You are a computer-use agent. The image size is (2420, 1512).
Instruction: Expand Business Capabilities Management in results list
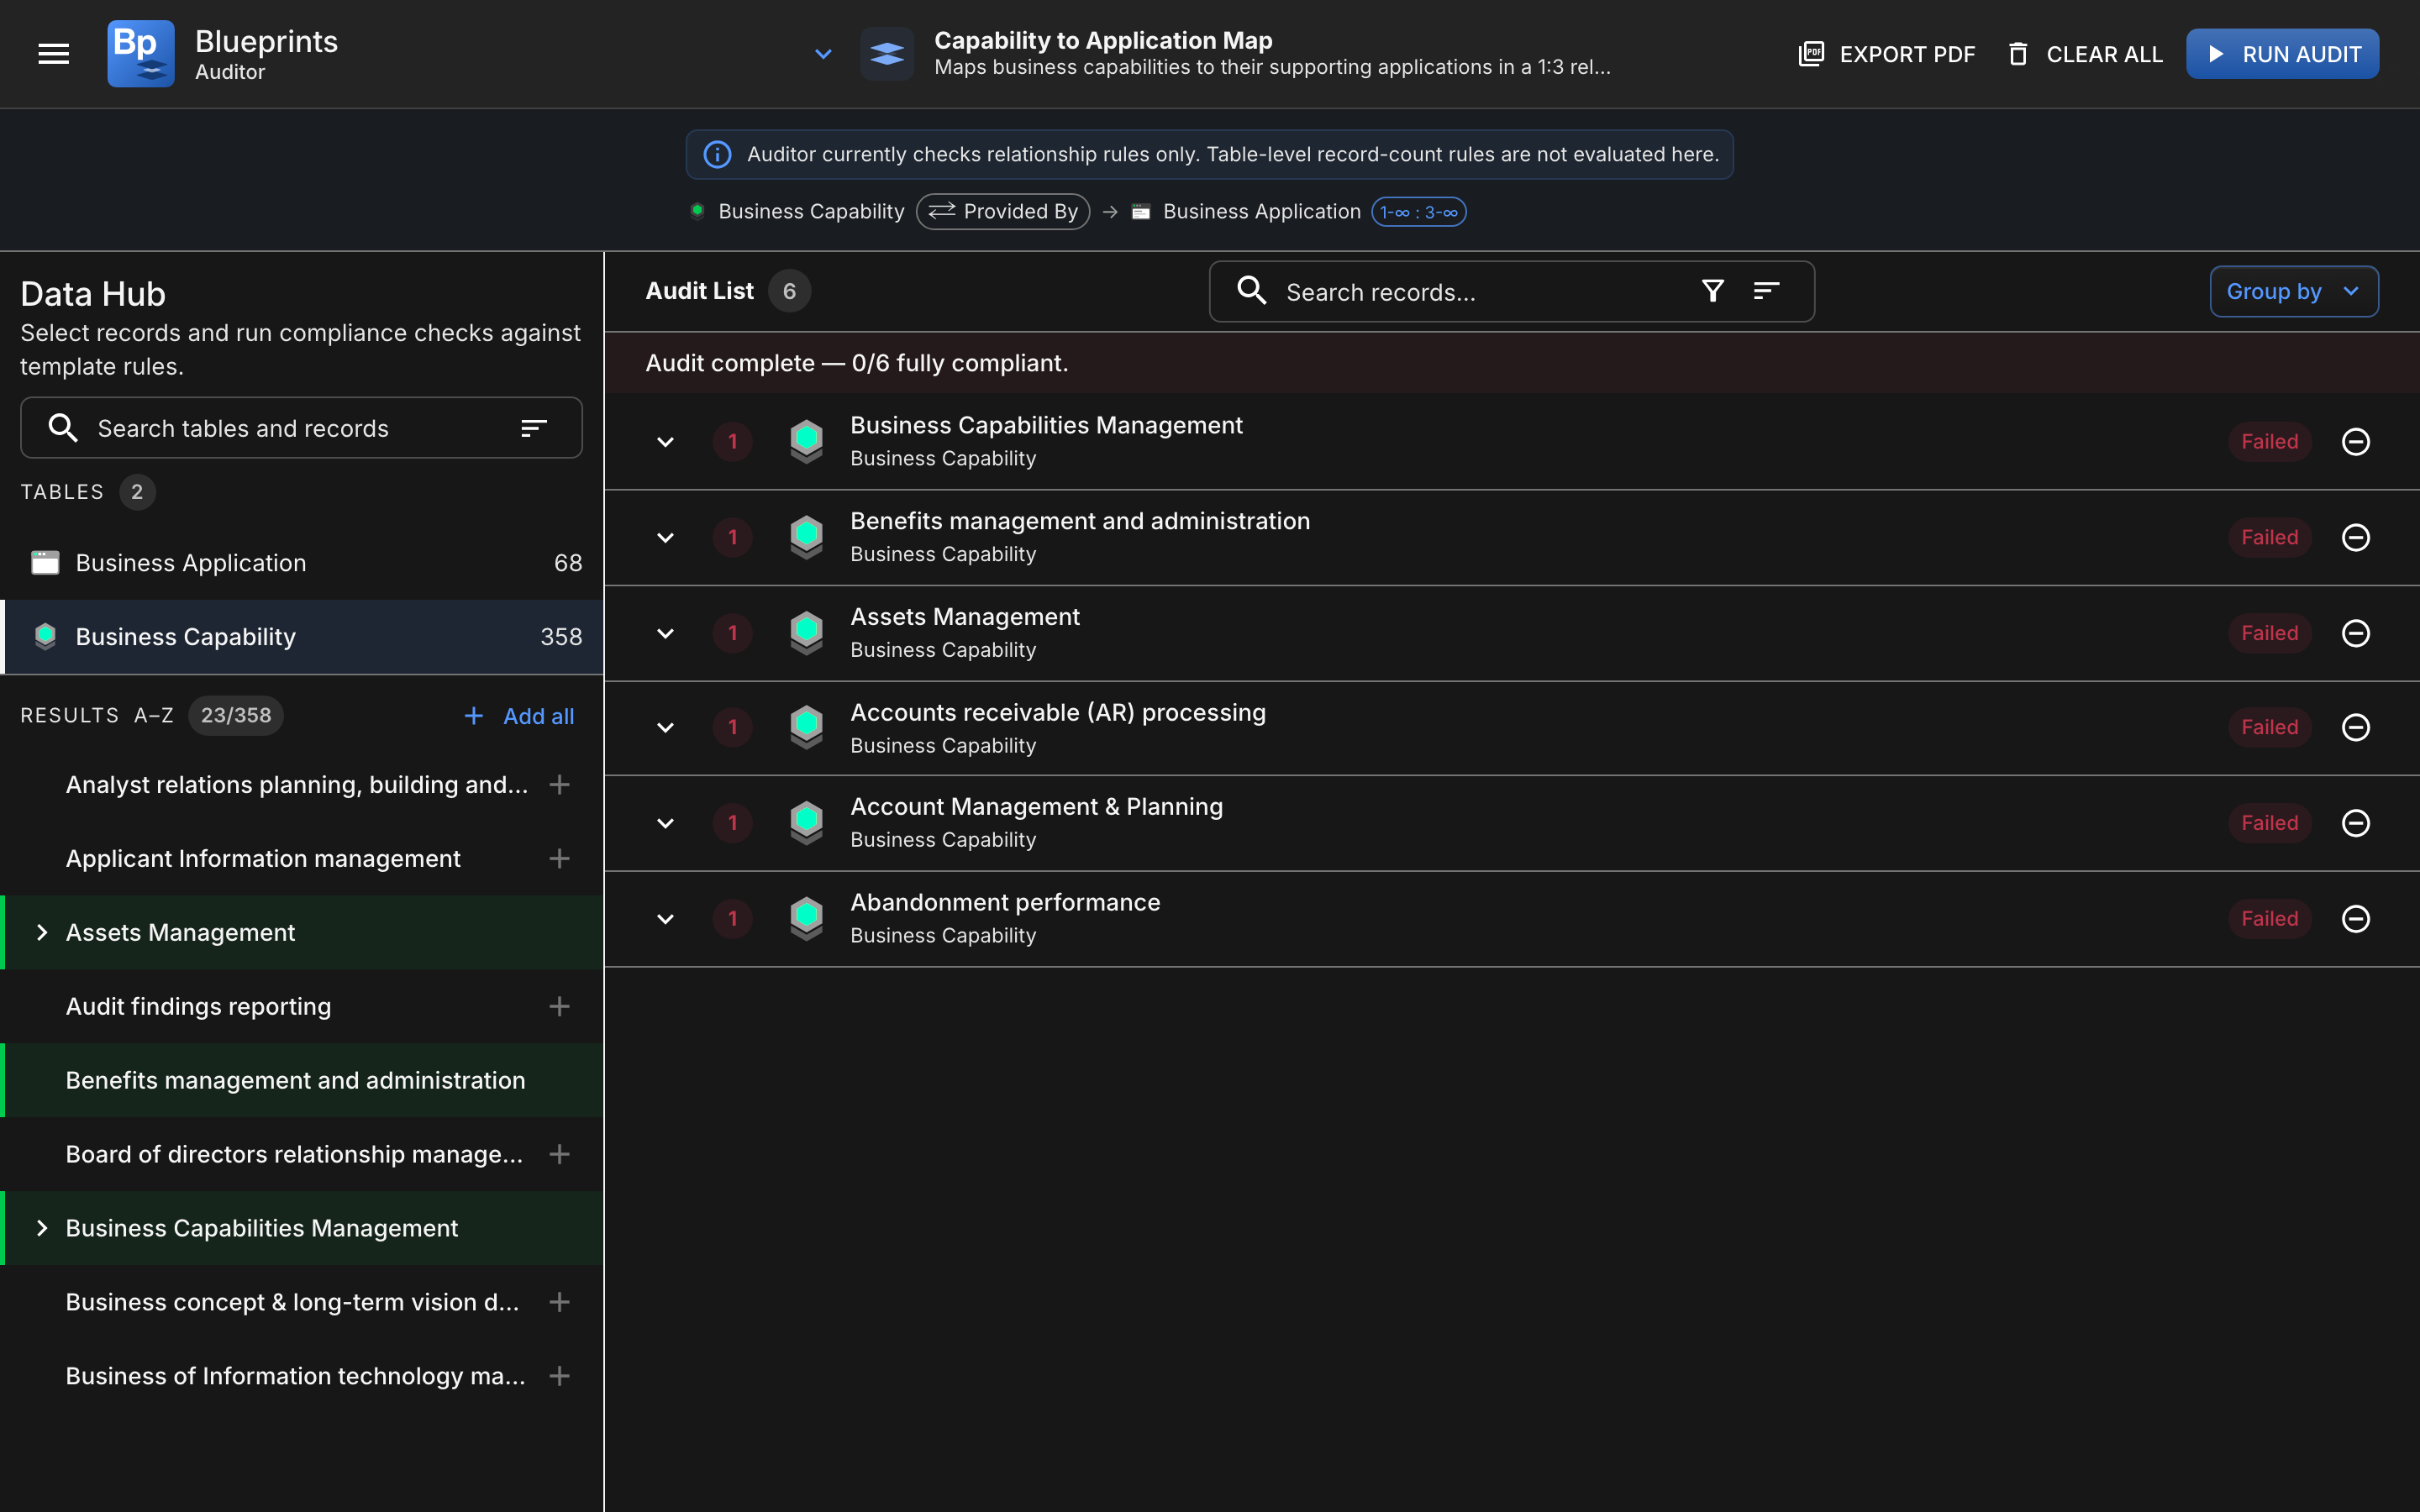[x=41, y=1228]
